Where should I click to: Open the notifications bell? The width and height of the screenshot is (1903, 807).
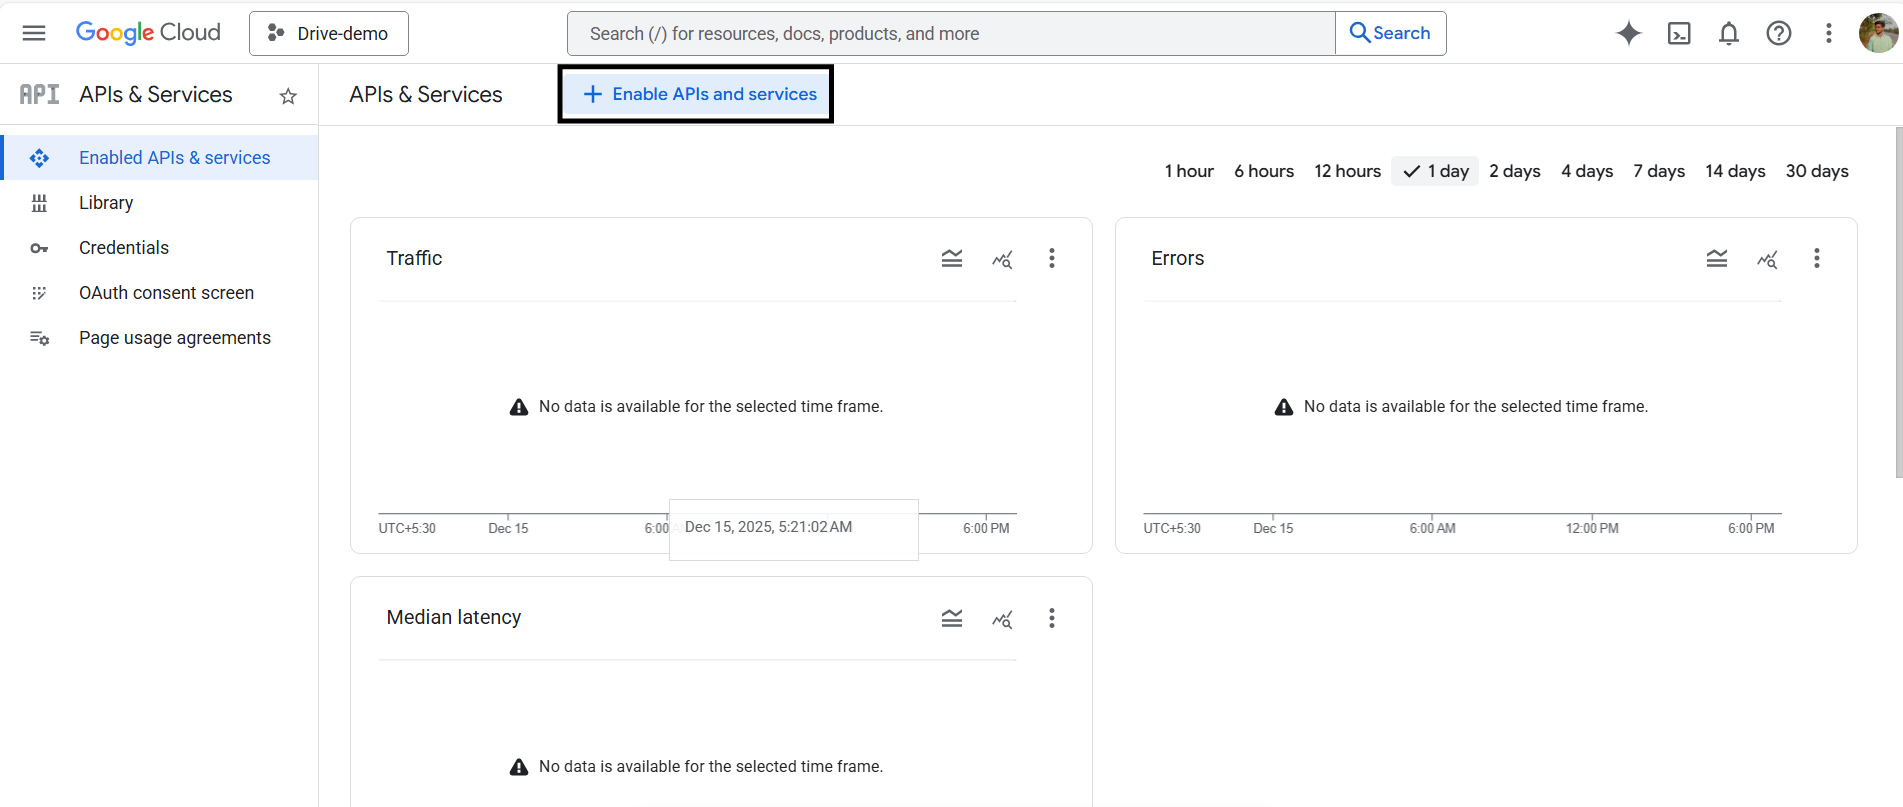tap(1728, 33)
